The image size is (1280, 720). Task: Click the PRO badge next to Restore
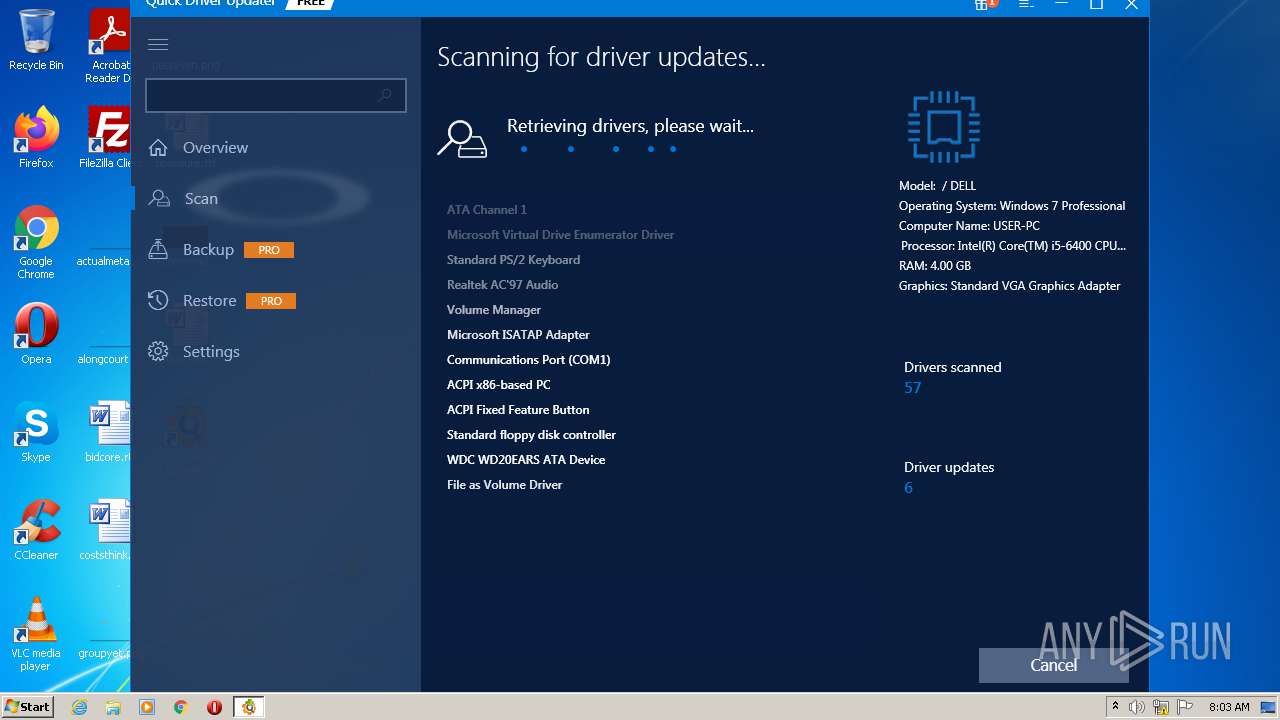(271, 301)
